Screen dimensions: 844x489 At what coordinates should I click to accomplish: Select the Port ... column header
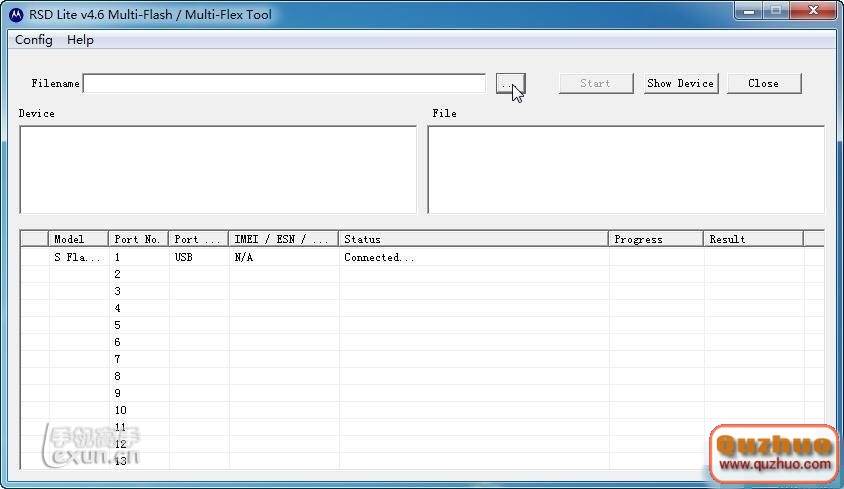coord(199,239)
